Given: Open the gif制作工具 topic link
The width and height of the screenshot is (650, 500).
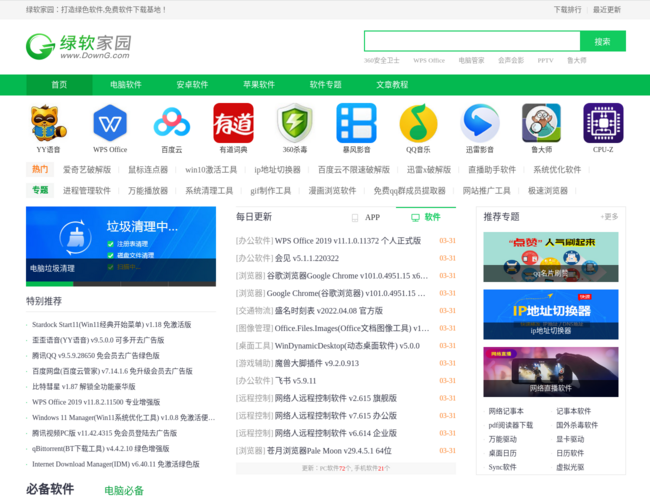Looking at the screenshot, I should (x=270, y=191).
